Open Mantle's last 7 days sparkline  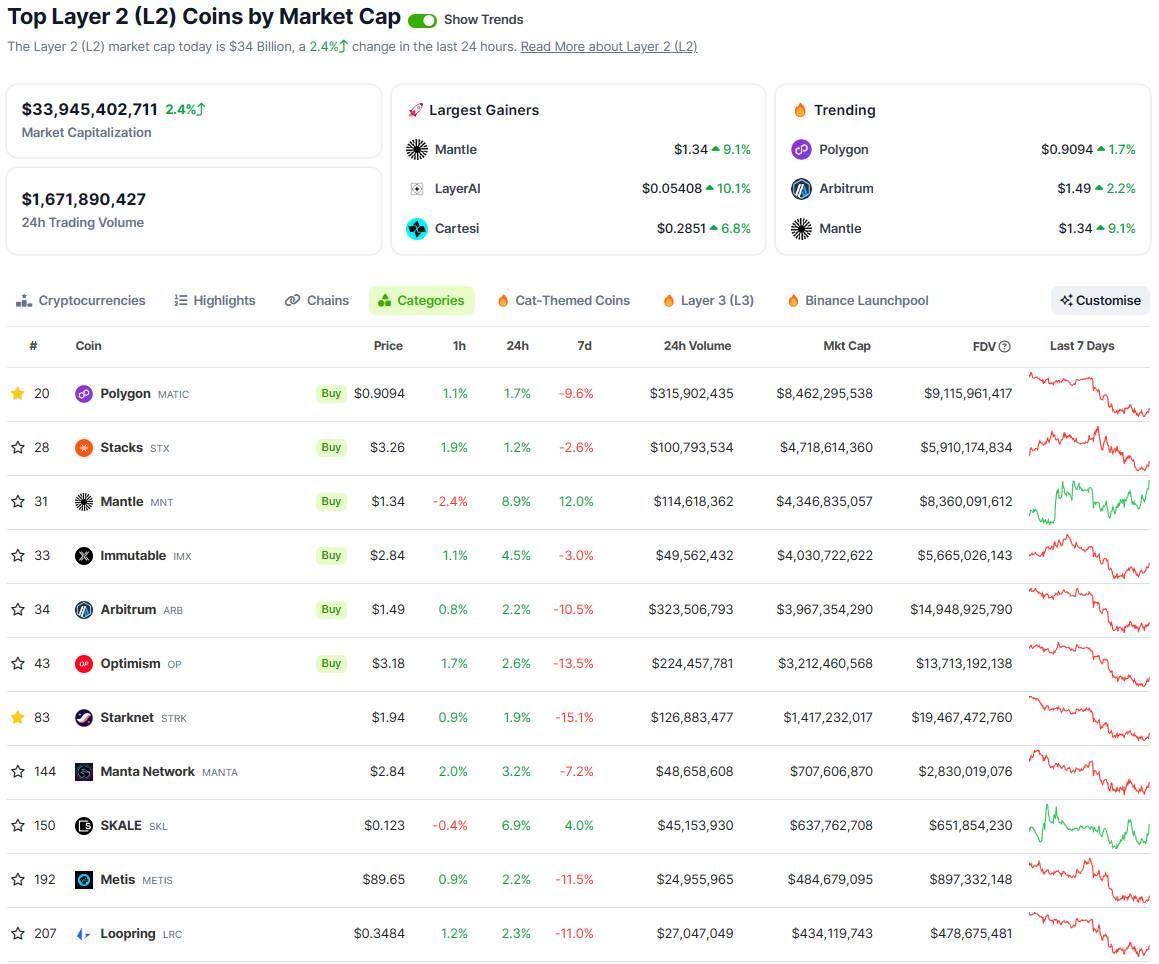coord(1089,501)
